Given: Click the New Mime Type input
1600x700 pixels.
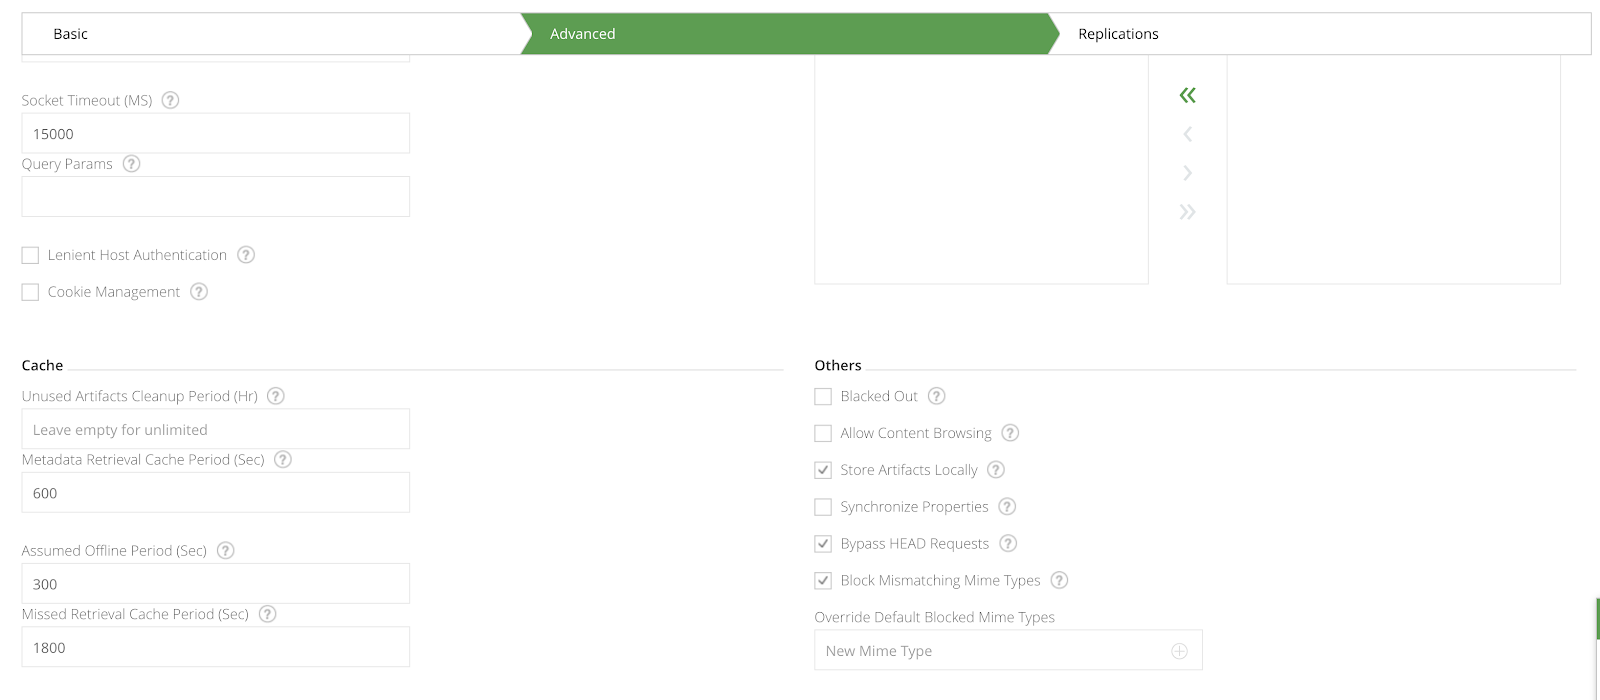Looking at the screenshot, I should point(1008,650).
